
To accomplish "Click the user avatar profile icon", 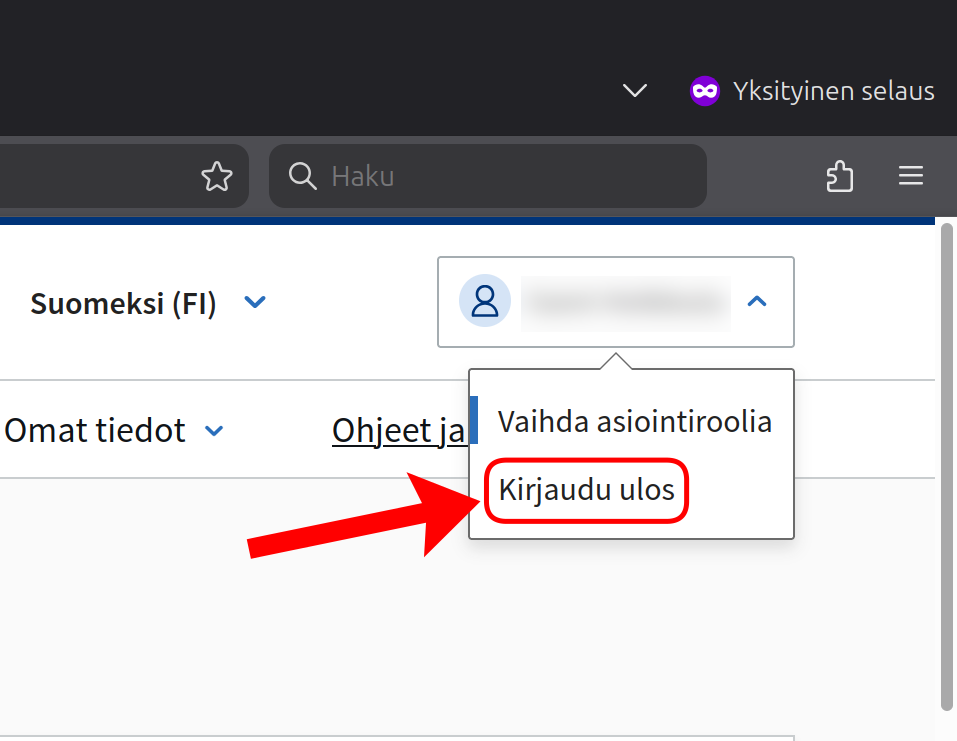I will coord(485,301).
